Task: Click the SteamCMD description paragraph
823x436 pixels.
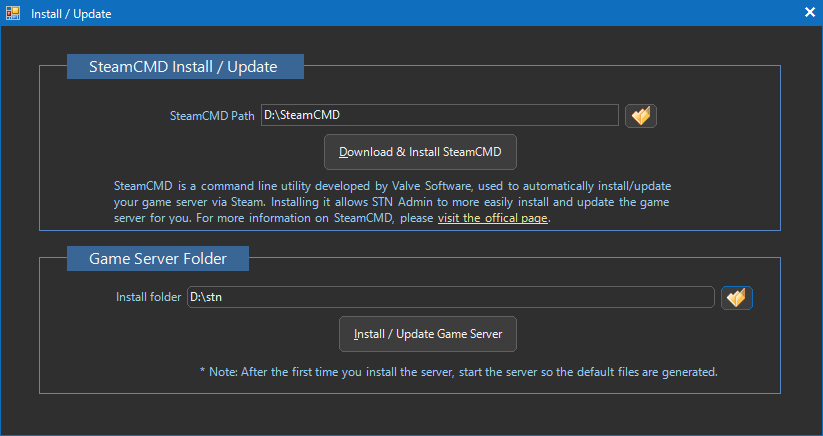Action: click(390, 201)
